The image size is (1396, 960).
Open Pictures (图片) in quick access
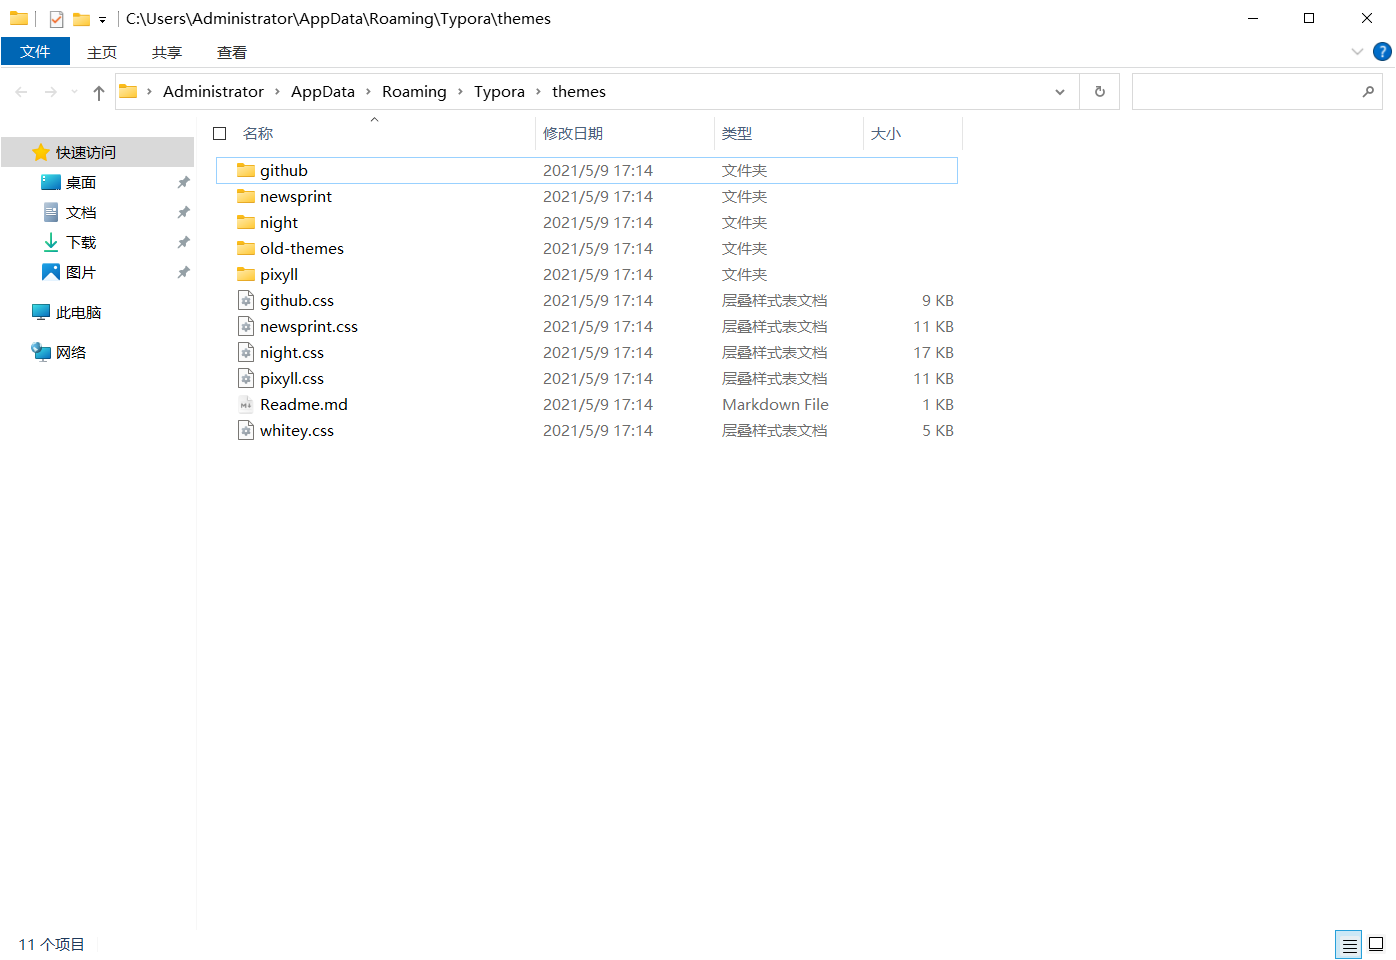pos(81,272)
